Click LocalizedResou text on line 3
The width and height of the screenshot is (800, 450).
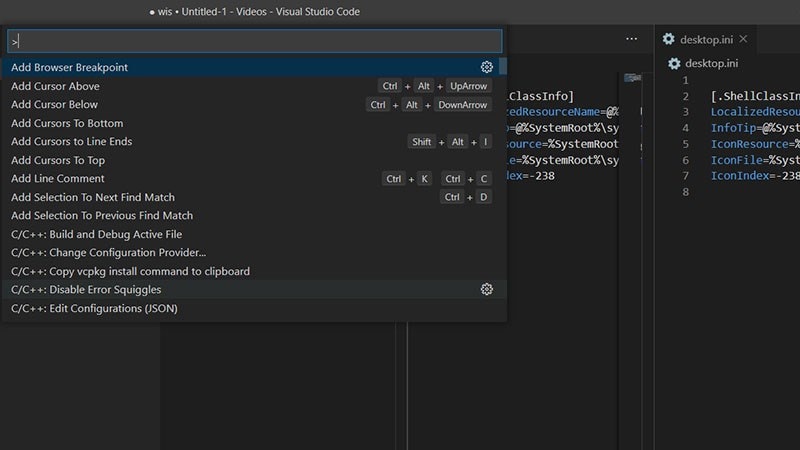click(x=755, y=112)
